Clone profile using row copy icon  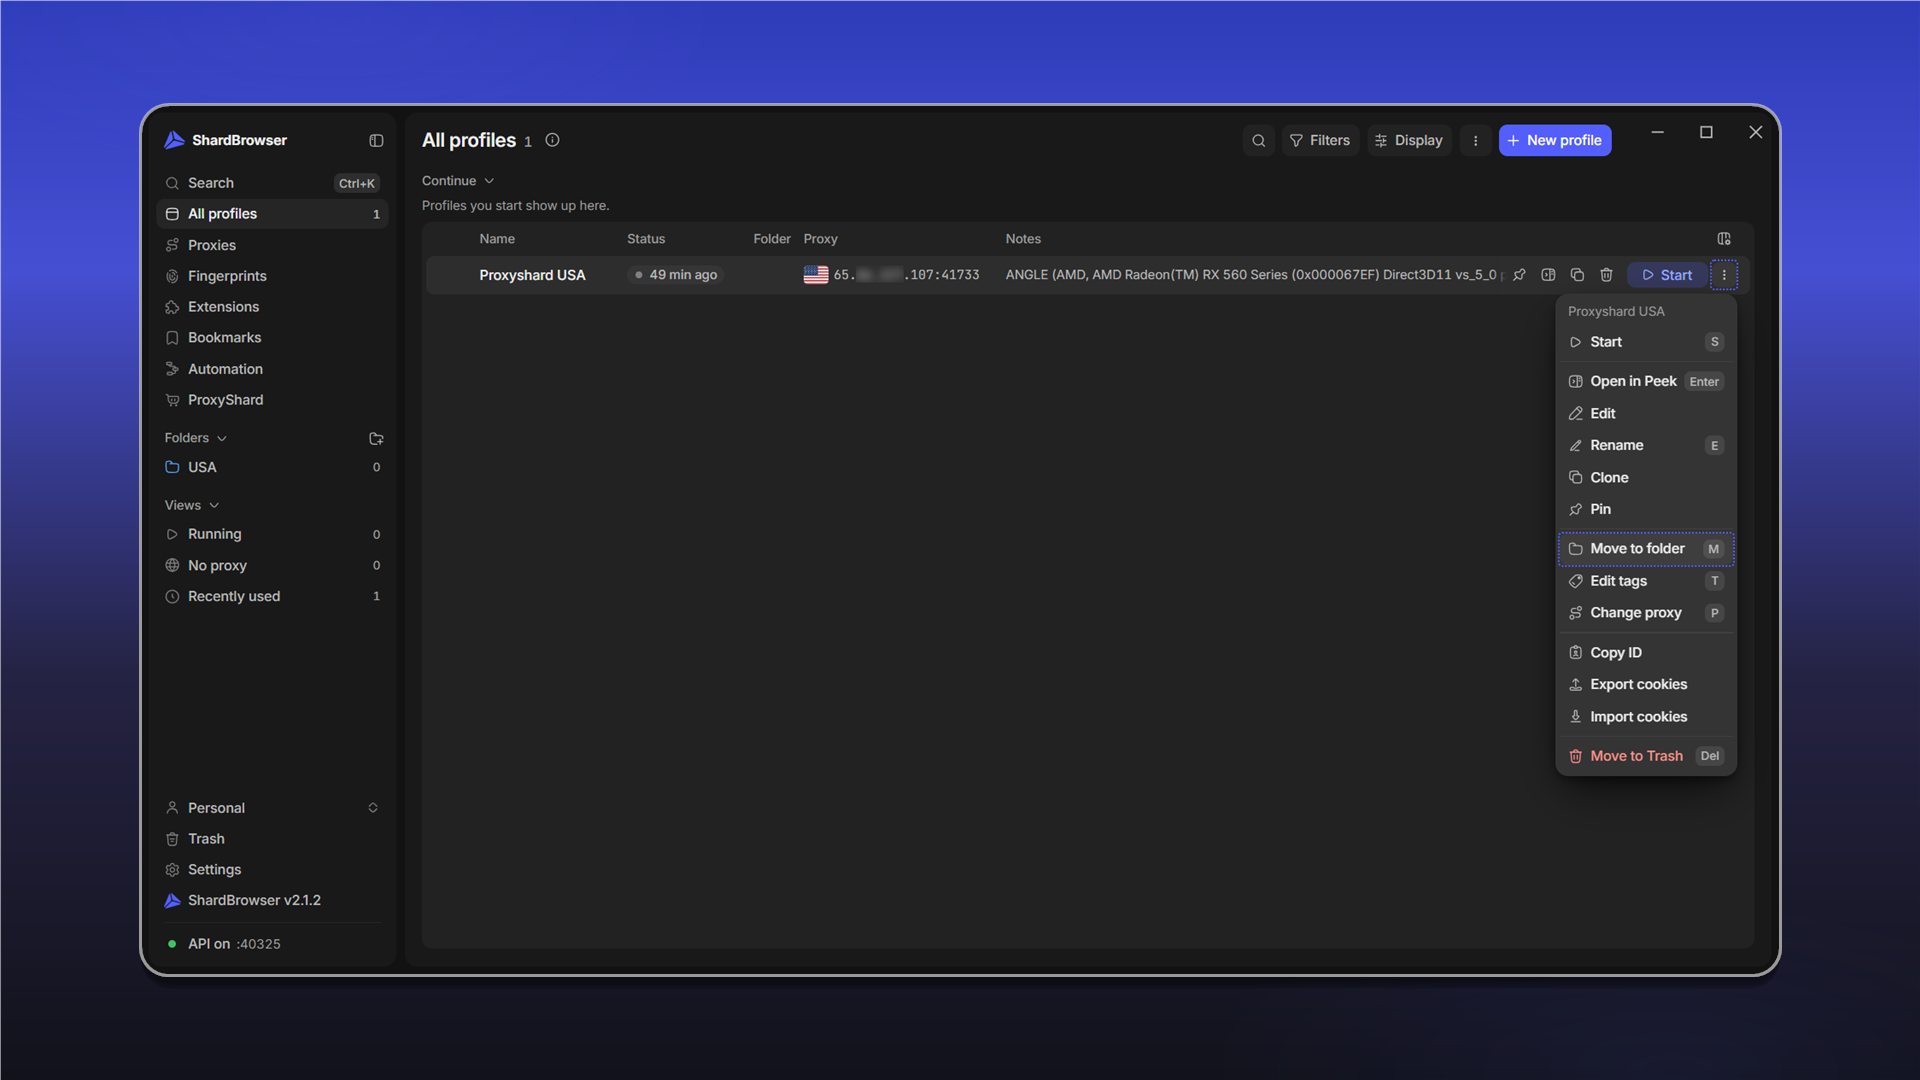[1577, 275]
